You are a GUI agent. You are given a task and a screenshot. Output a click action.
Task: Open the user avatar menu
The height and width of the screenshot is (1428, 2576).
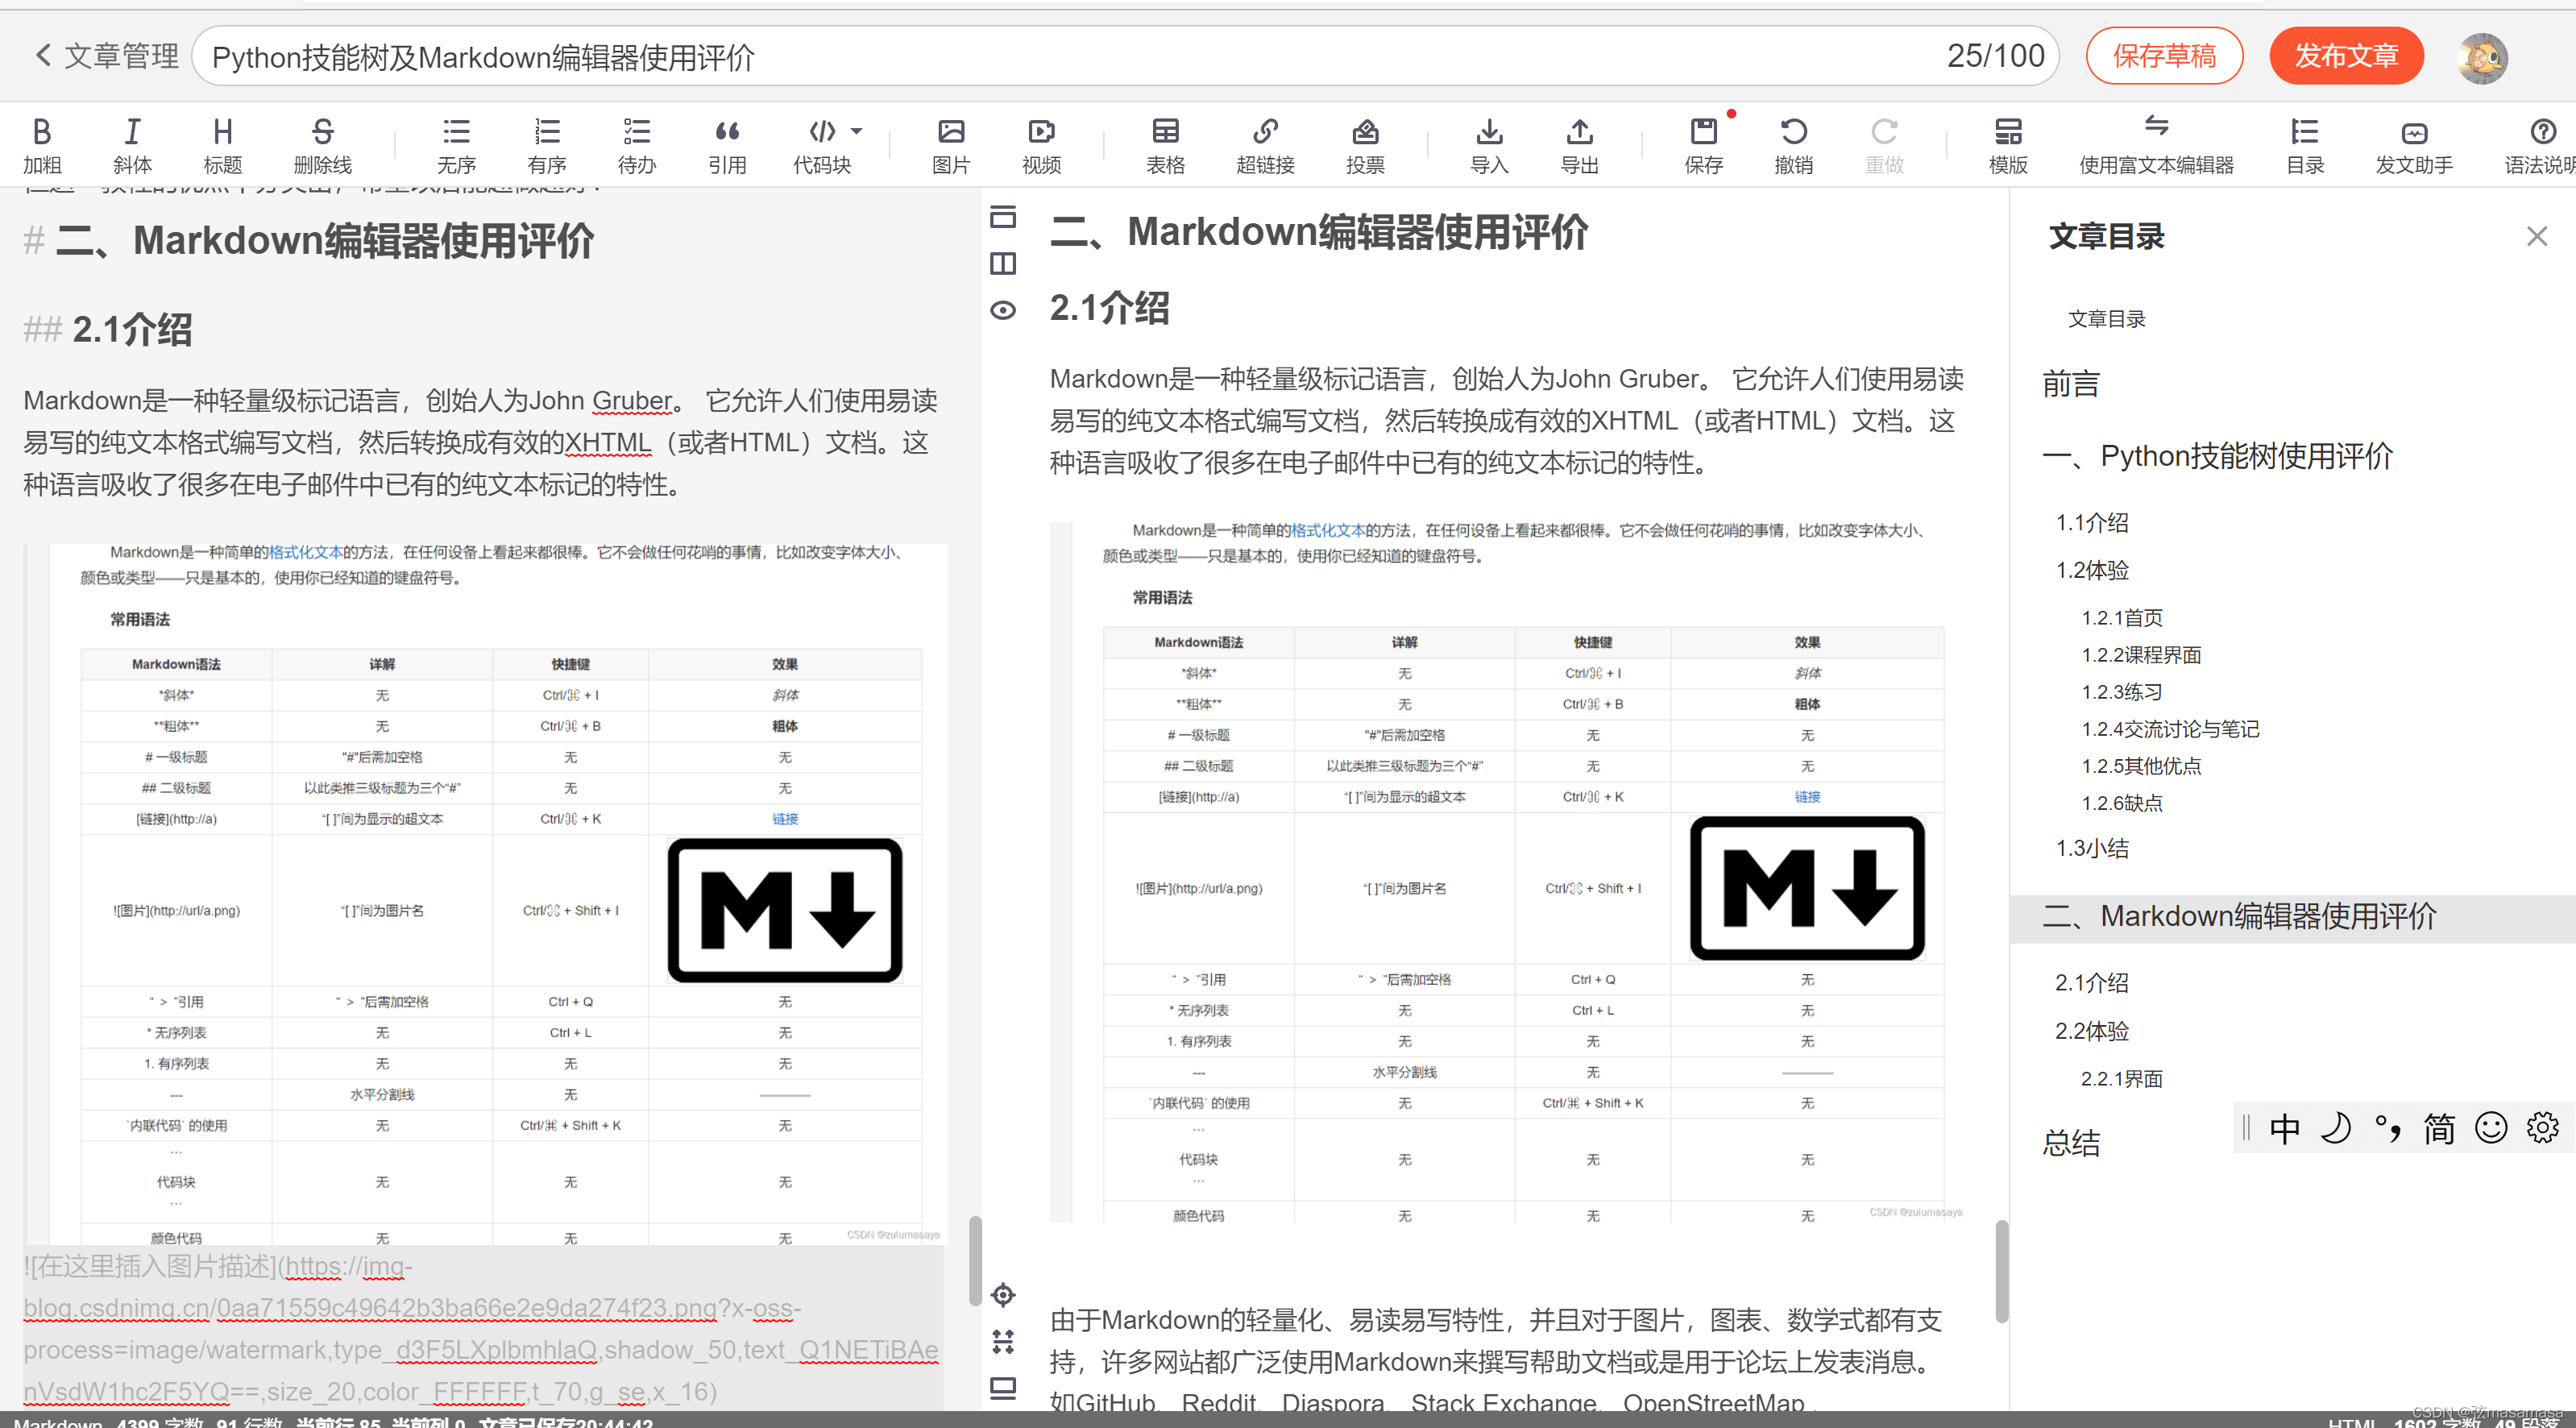point(2481,57)
